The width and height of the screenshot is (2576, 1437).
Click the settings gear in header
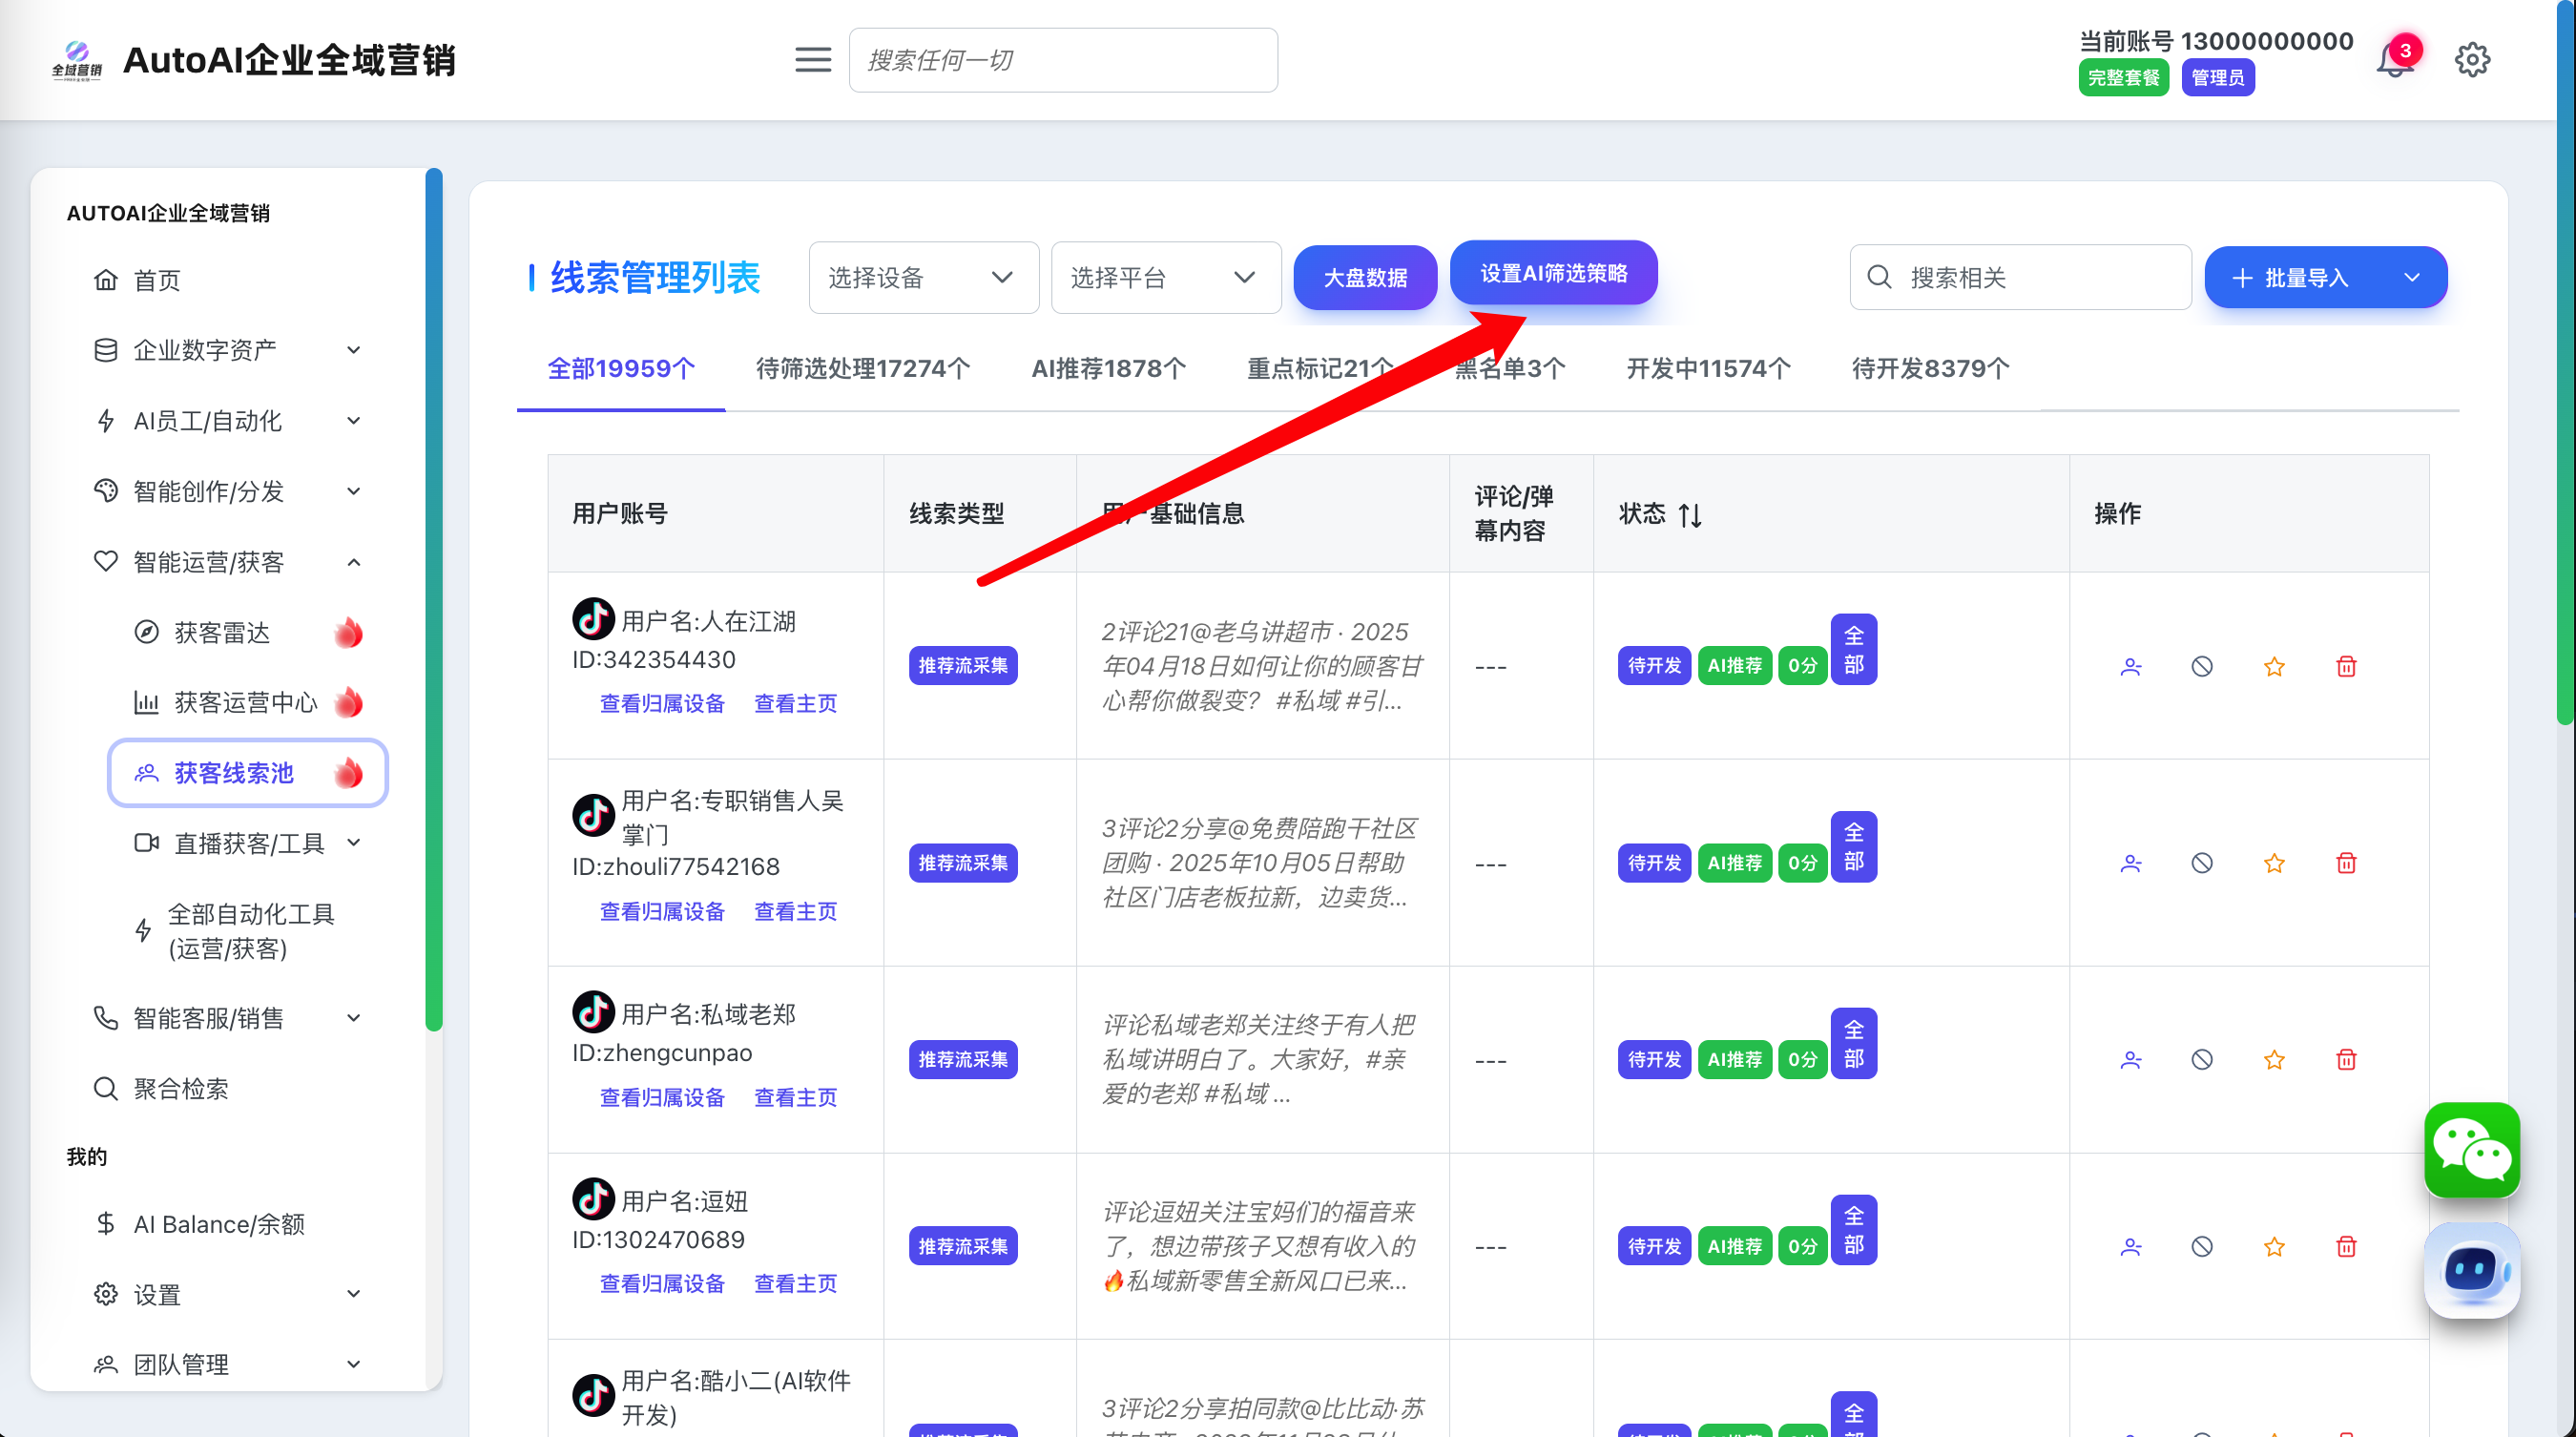click(x=2472, y=60)
